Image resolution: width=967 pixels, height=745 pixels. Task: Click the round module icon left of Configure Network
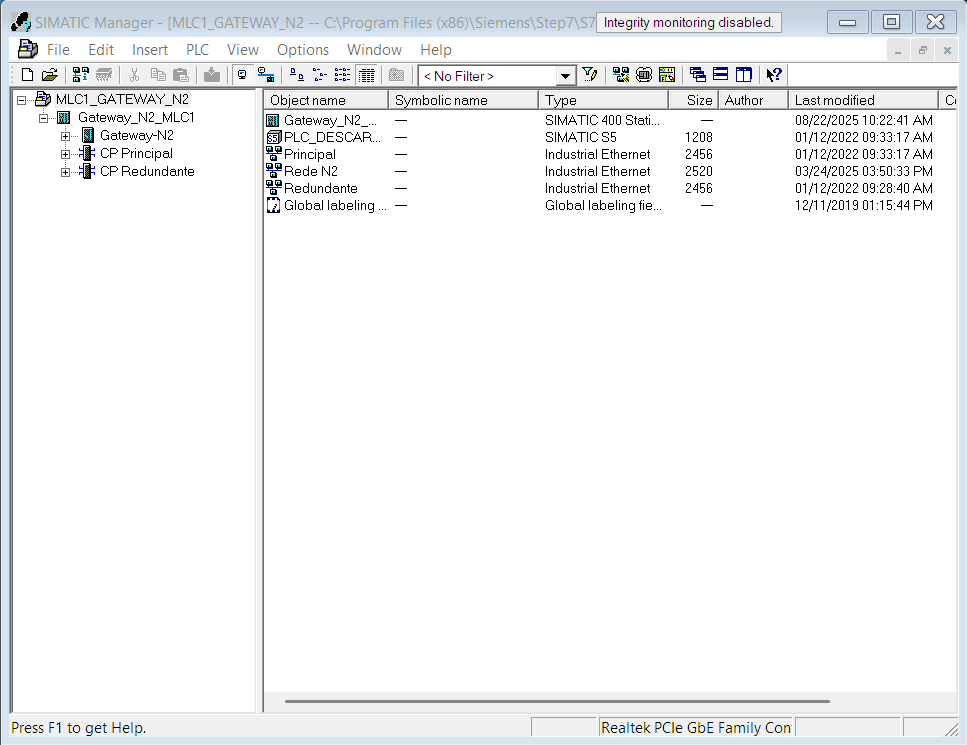click(x=644, y=75)
